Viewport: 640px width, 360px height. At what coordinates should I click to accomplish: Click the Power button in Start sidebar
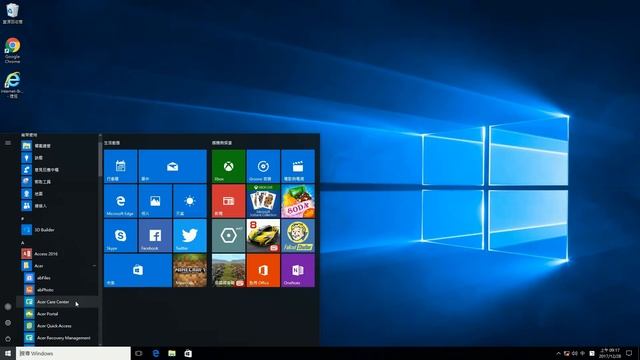[x=8, y=339]
